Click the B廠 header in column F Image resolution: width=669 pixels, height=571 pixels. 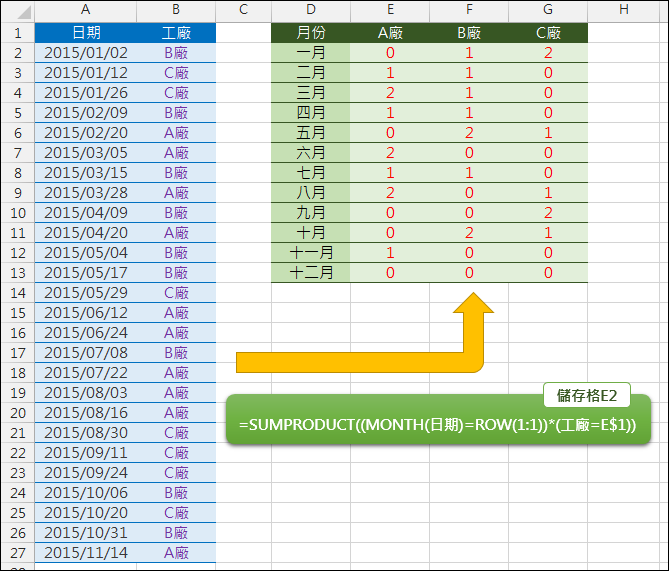[469, 33]
